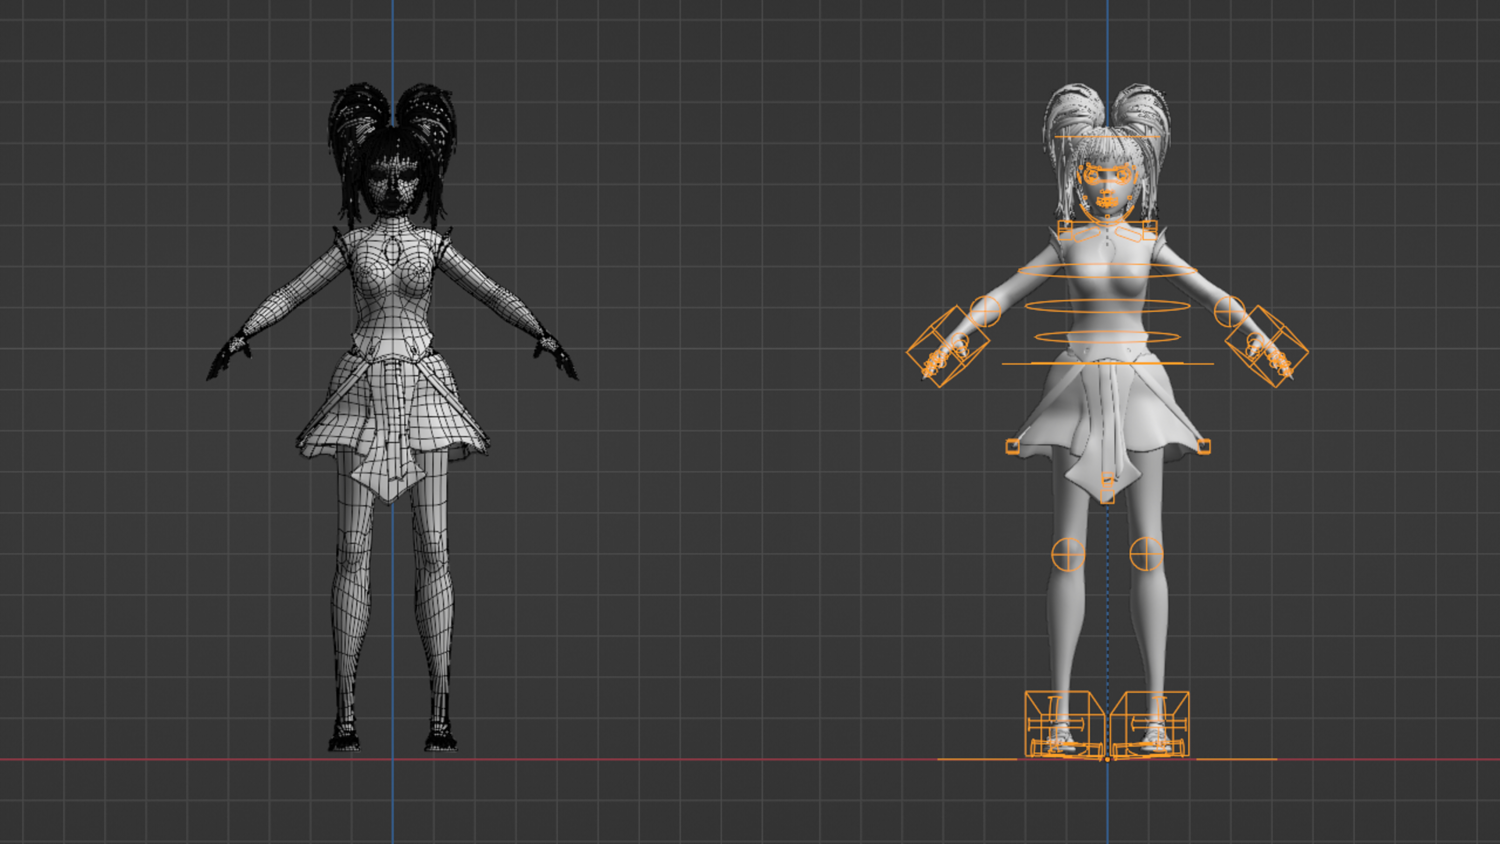Click the orange knee circle control on screen-right

pos(1146,553)
